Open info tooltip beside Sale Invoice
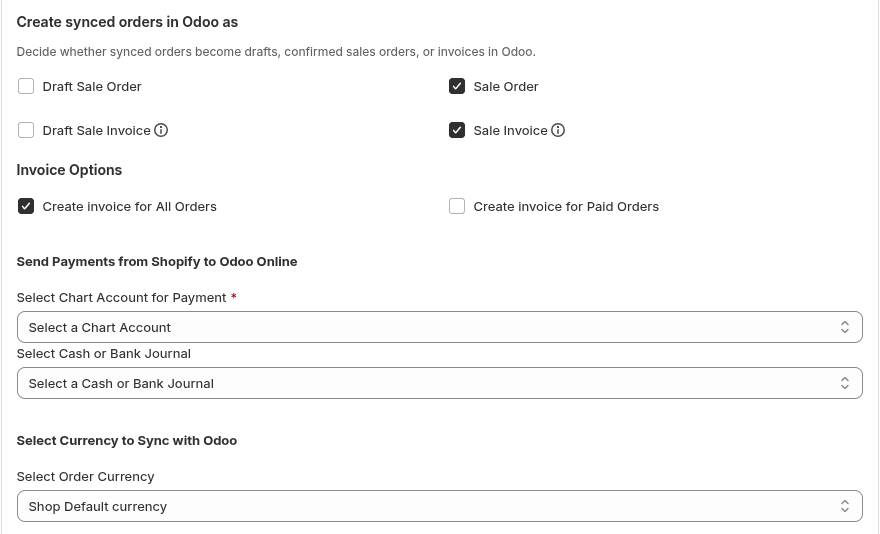Screen dimensions: 880x534 tap(558, 130)
